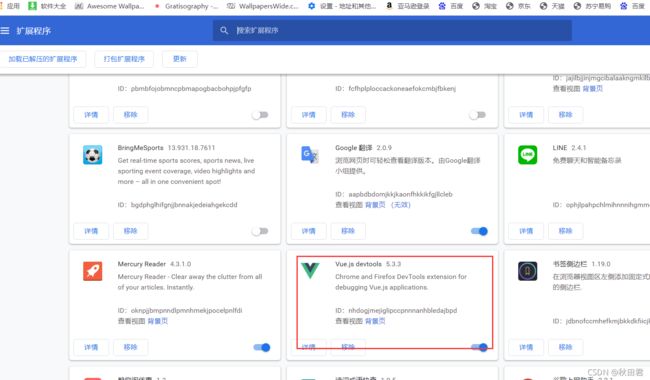Open the 亚马逊登录 Amazon bookmark
Screen dimensions: 650x380
click(407, 6)
